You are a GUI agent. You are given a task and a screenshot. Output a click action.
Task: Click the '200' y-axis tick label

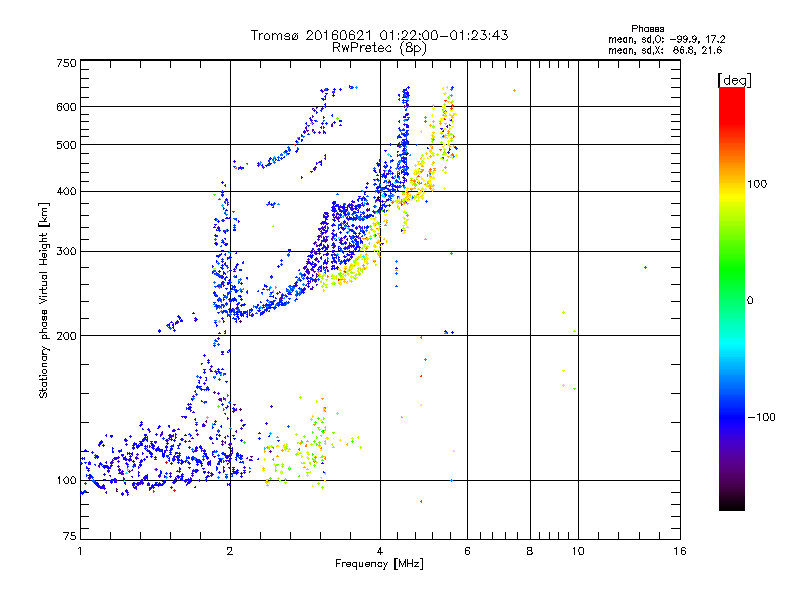click(x=67, y=336)
